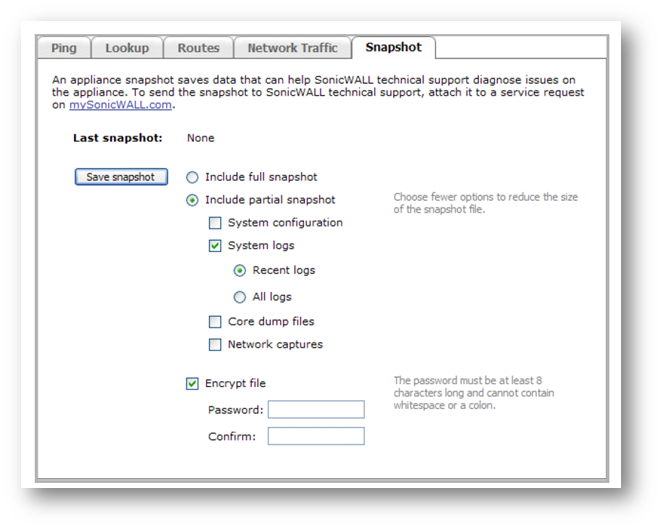Open the Lookup tab
Screen dimensions: 663x530
pos(127,48)
